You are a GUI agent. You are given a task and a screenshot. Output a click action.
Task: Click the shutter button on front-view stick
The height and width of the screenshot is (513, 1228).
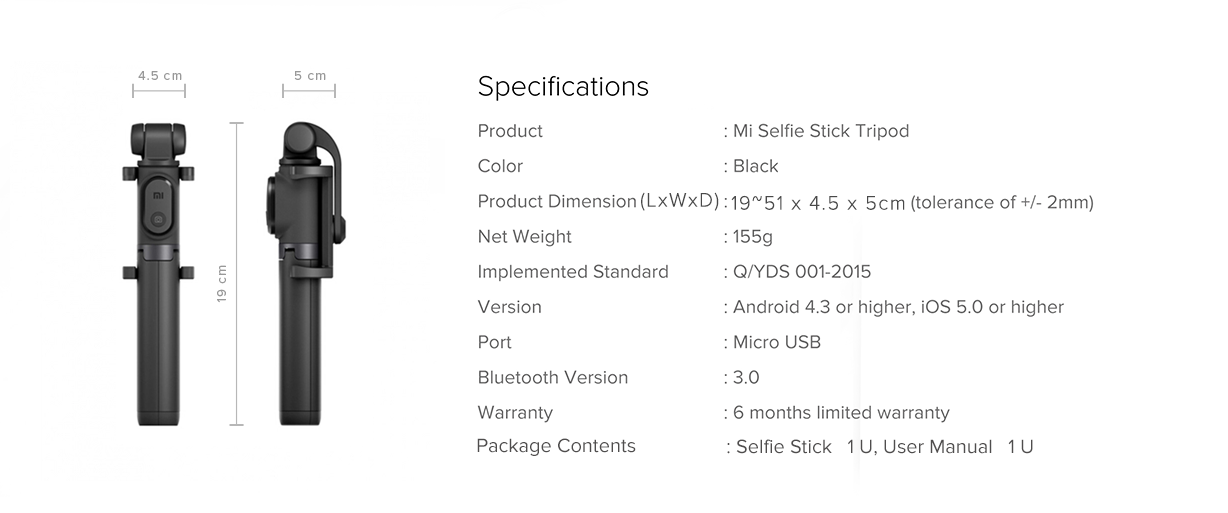coord(158,217)
